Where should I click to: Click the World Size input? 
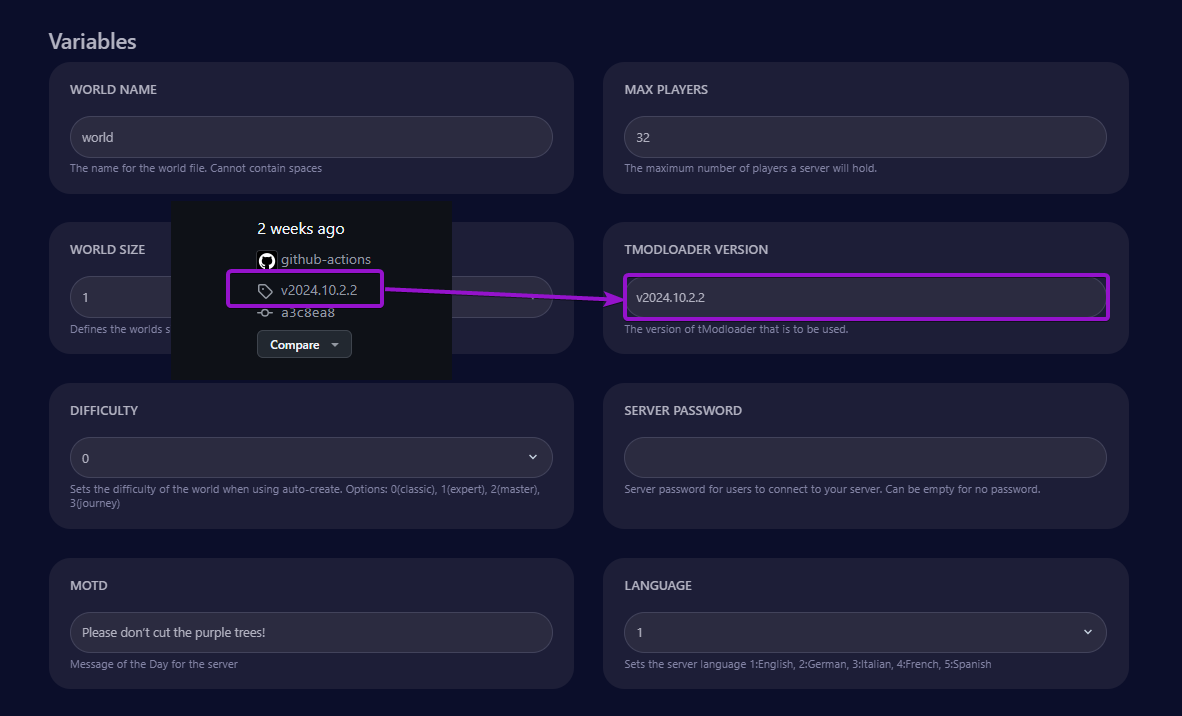(120, 297)
